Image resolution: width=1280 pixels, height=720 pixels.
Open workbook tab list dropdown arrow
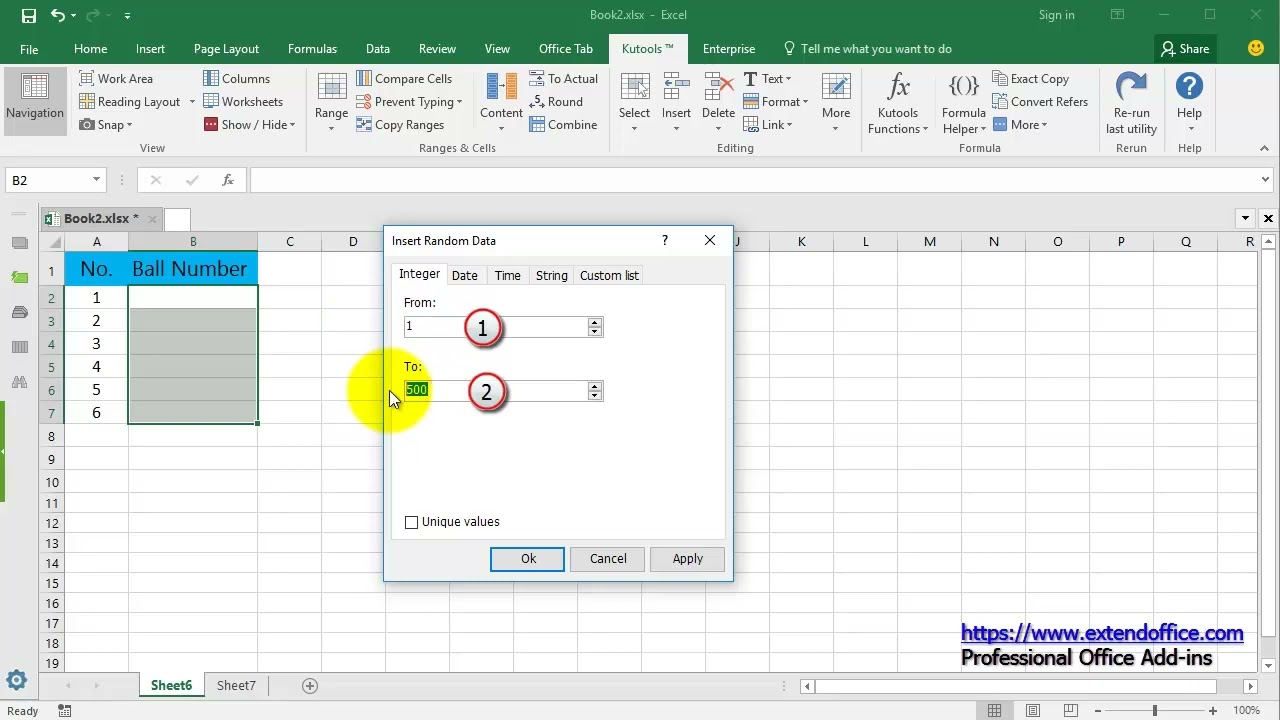click(x=1245, y=218)
